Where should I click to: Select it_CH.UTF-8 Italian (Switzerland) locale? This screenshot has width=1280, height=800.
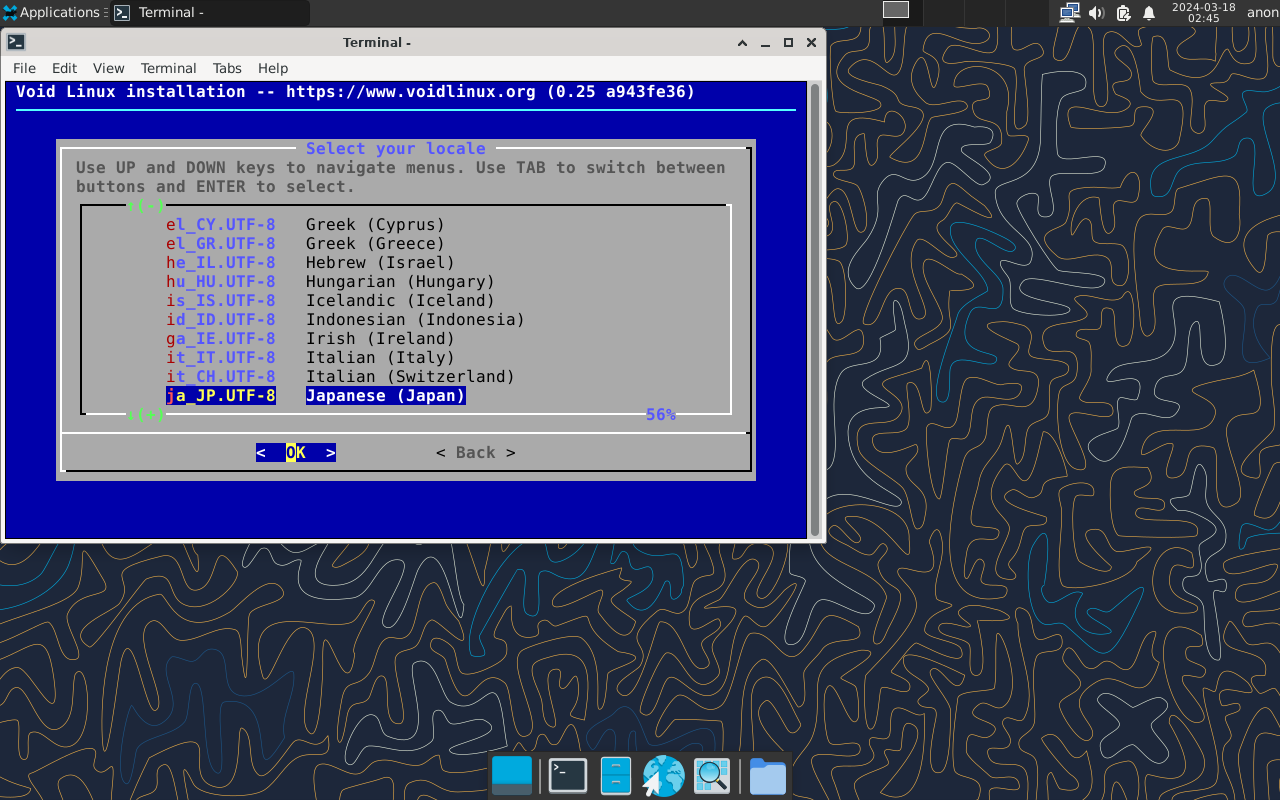tap(341, 377)
